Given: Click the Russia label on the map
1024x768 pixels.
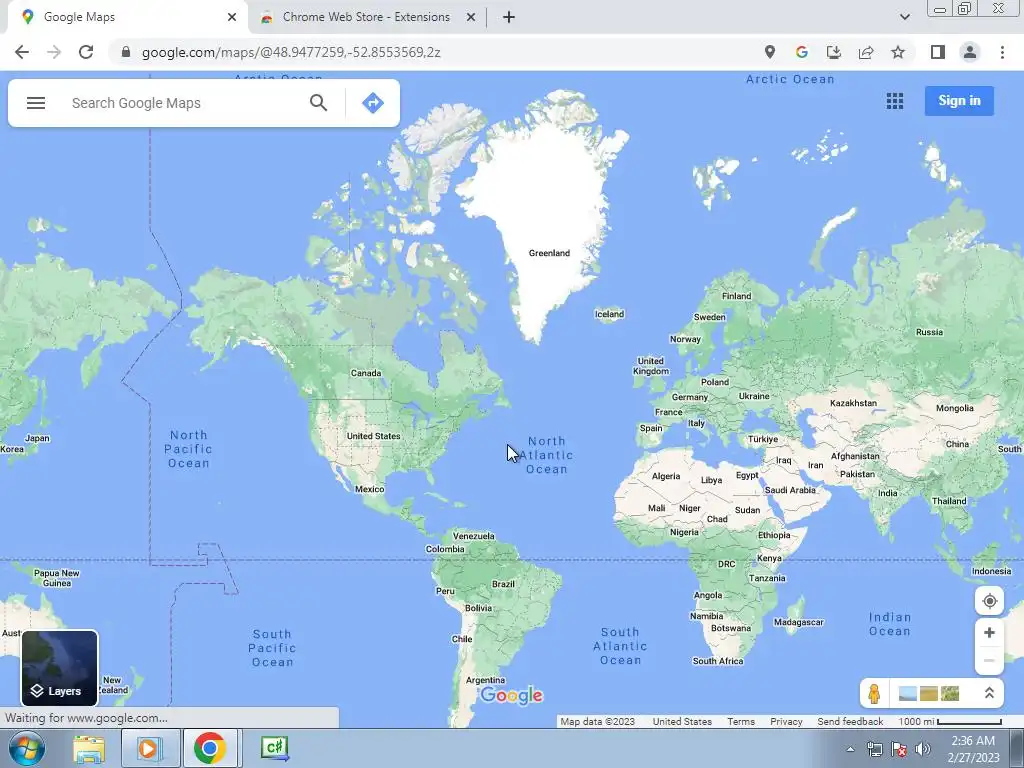Looking at the screenshot, I should click(929, 332).
